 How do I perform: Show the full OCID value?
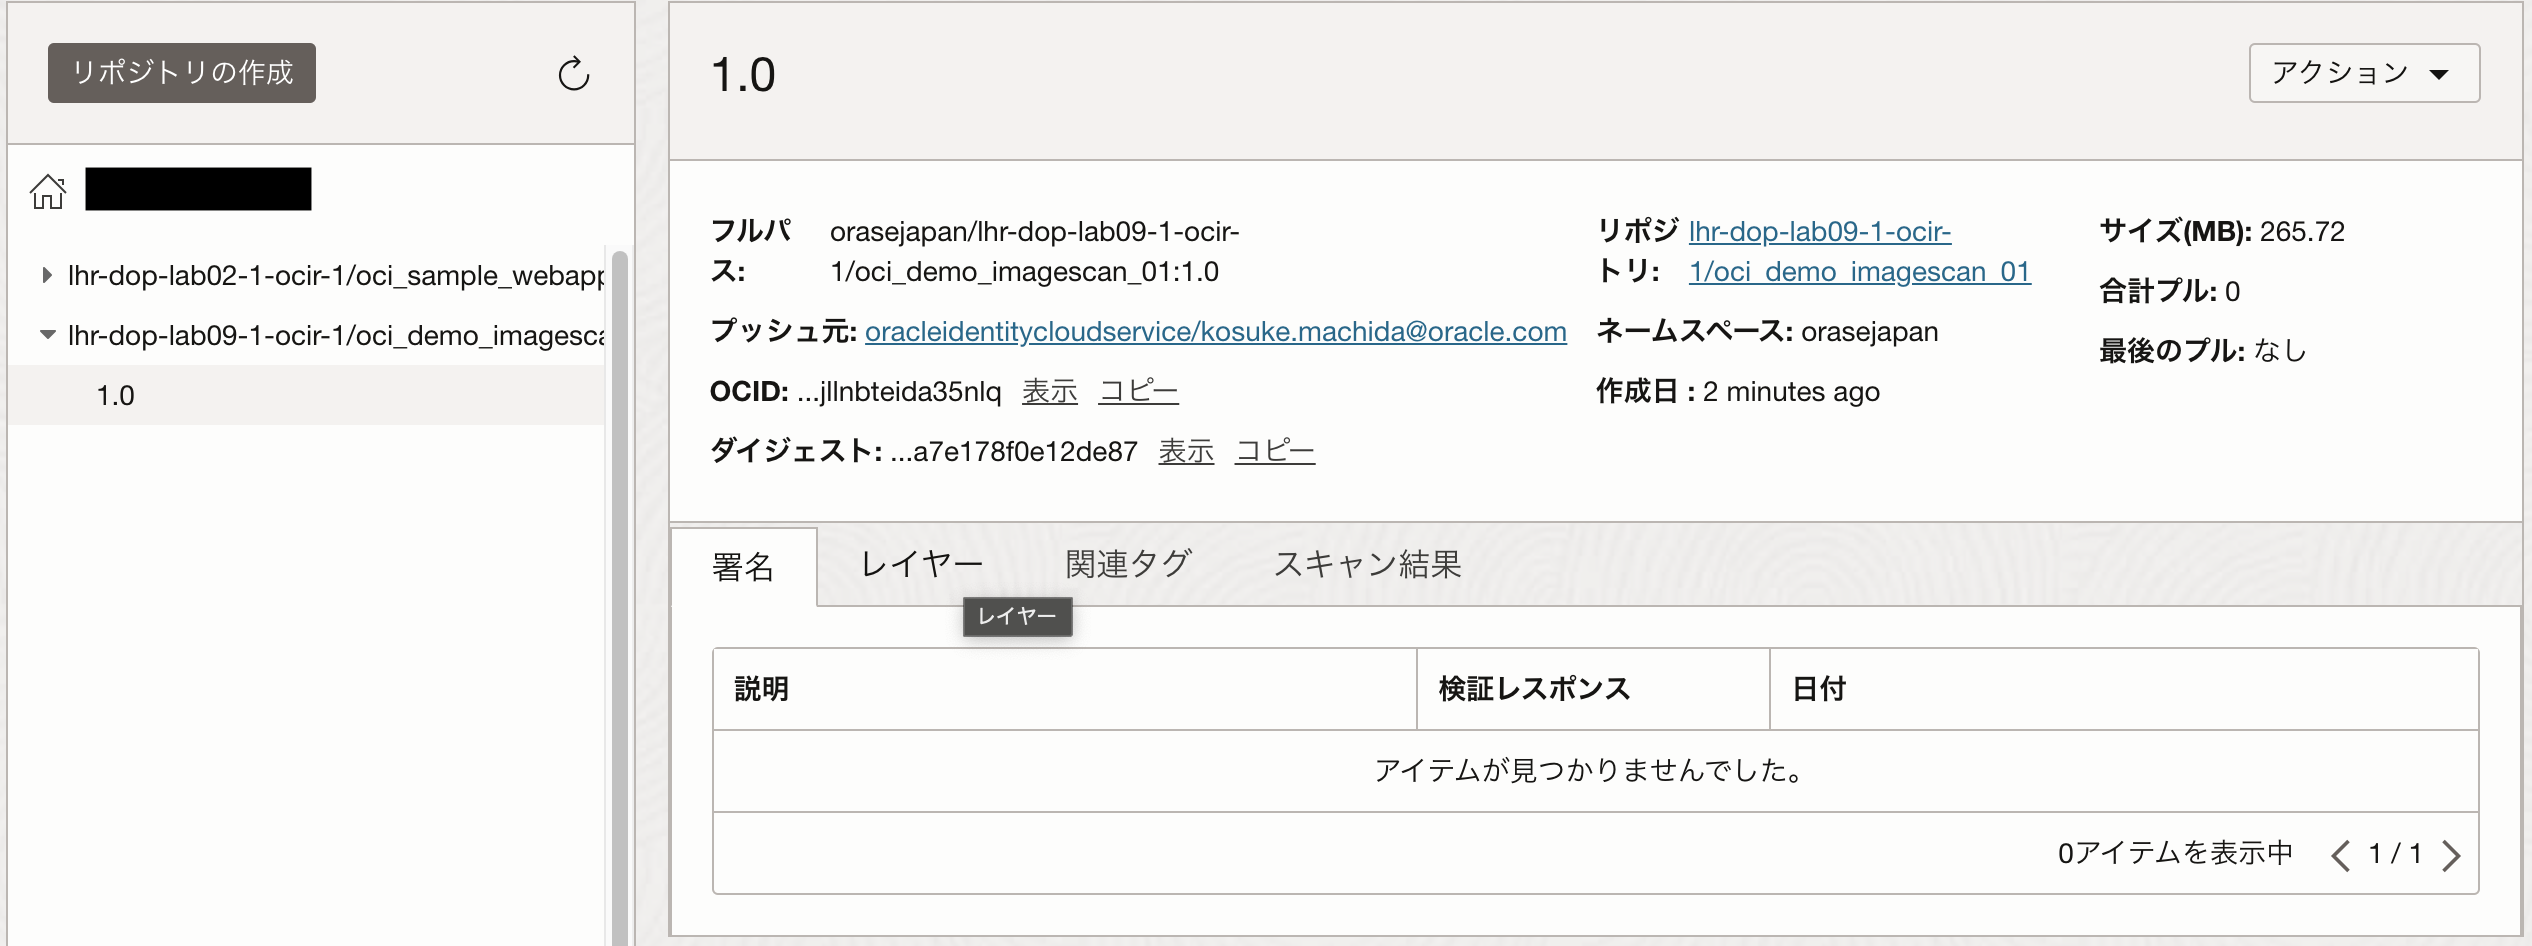tap(1048, 391)
